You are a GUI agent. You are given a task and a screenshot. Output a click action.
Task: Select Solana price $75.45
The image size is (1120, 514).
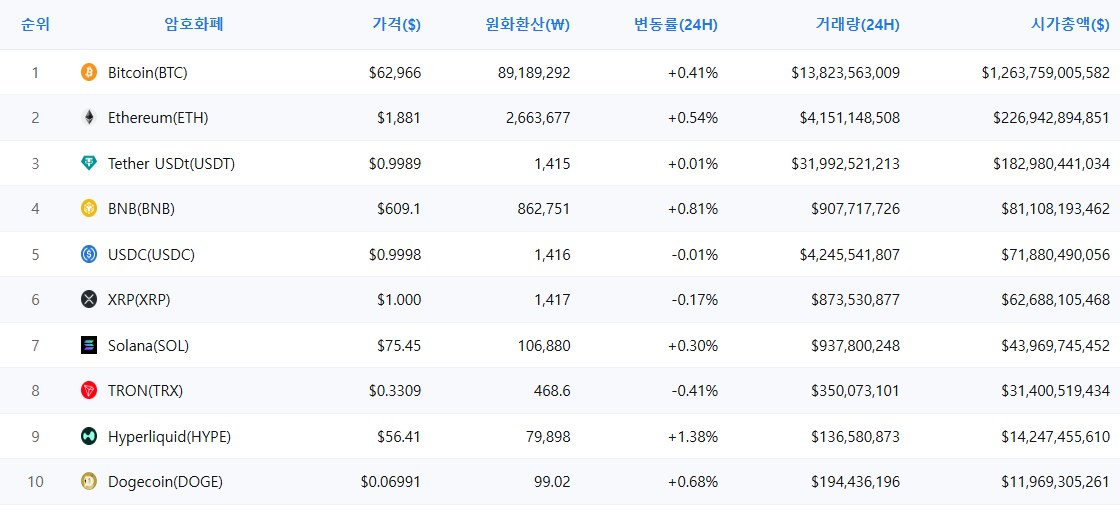click(399, 346)
